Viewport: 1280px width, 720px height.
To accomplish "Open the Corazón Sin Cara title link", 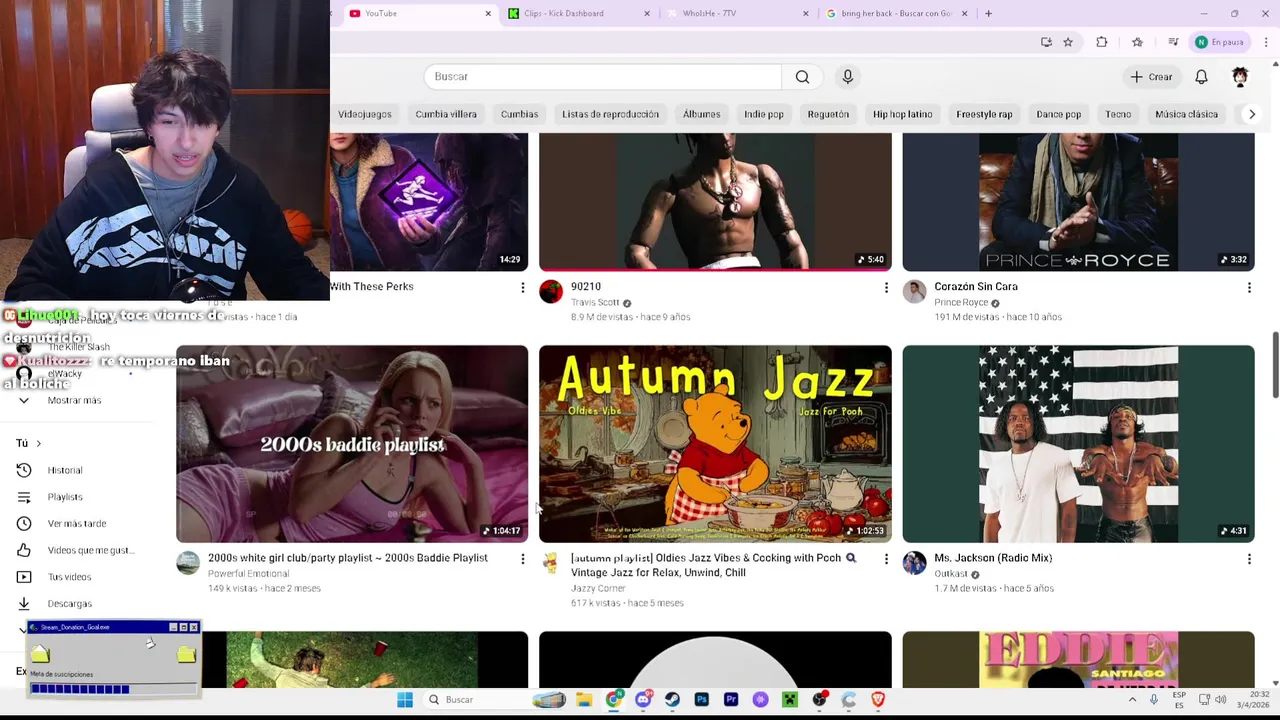I will [976, 287].
